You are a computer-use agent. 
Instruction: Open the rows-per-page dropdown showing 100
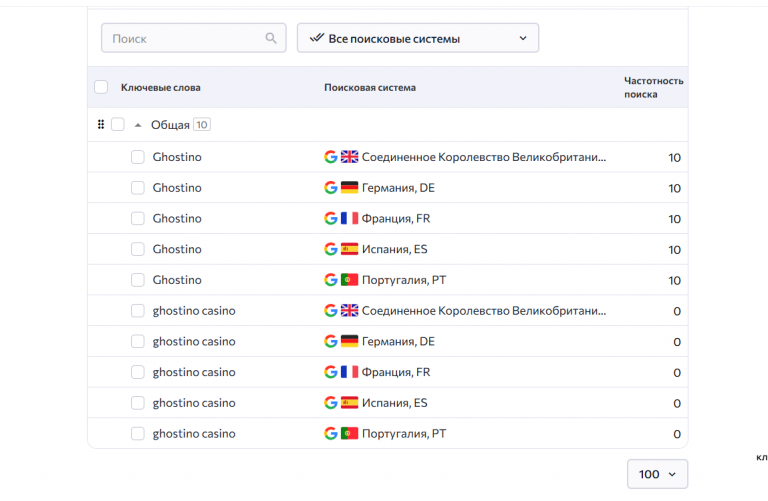[x=657, y=474]
